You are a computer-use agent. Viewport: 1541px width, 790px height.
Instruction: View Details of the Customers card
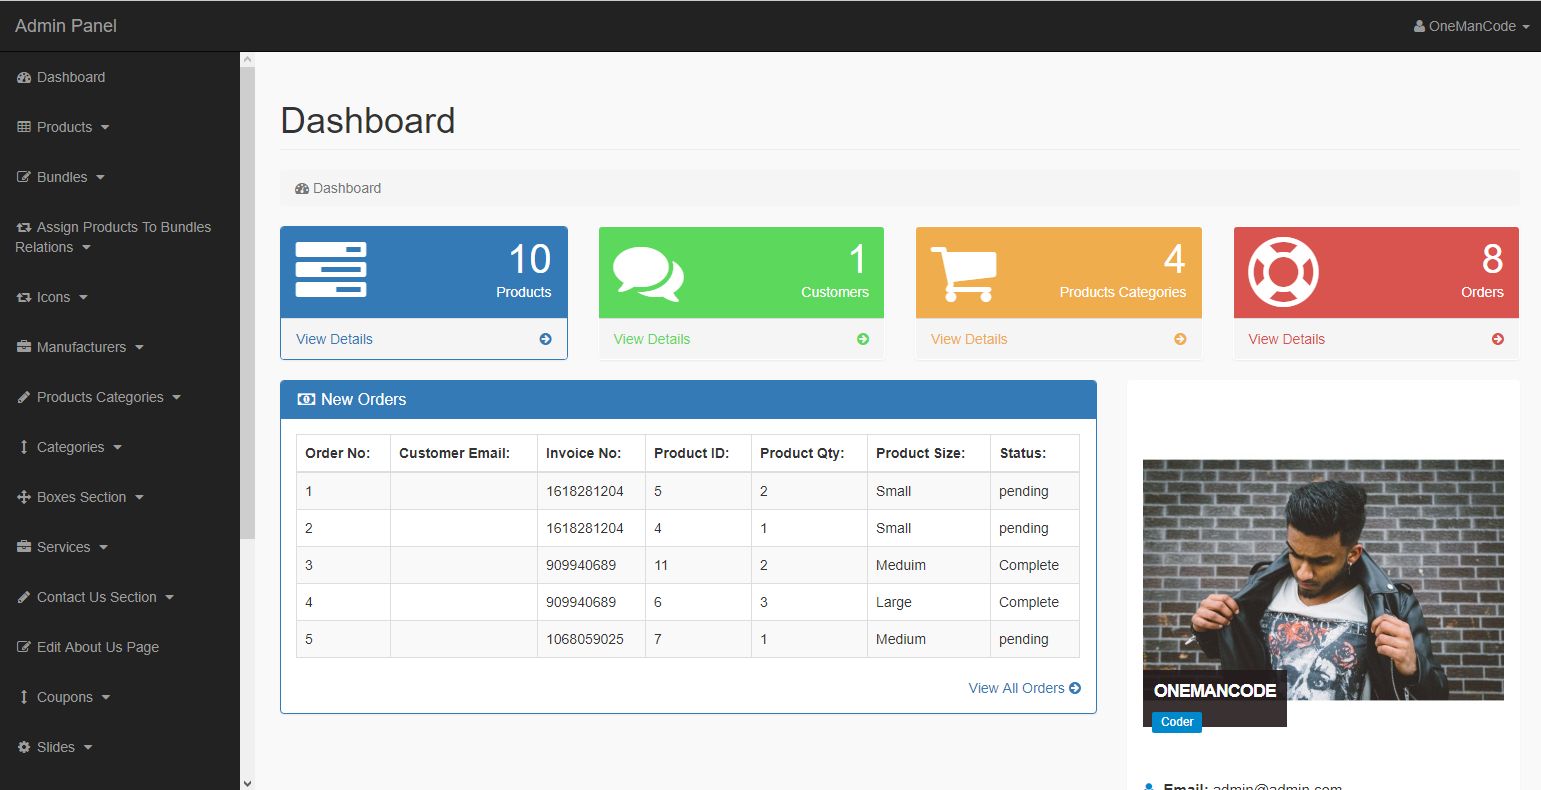point(652,339)
